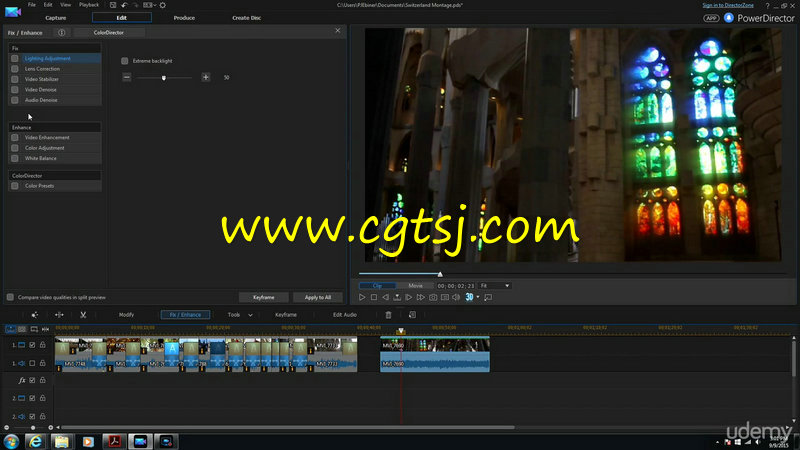The width and height of the screenshot is (800, 450).
Task: Toggle 3D preview mode
Action: pyautogui.click(x=469, y=297)
